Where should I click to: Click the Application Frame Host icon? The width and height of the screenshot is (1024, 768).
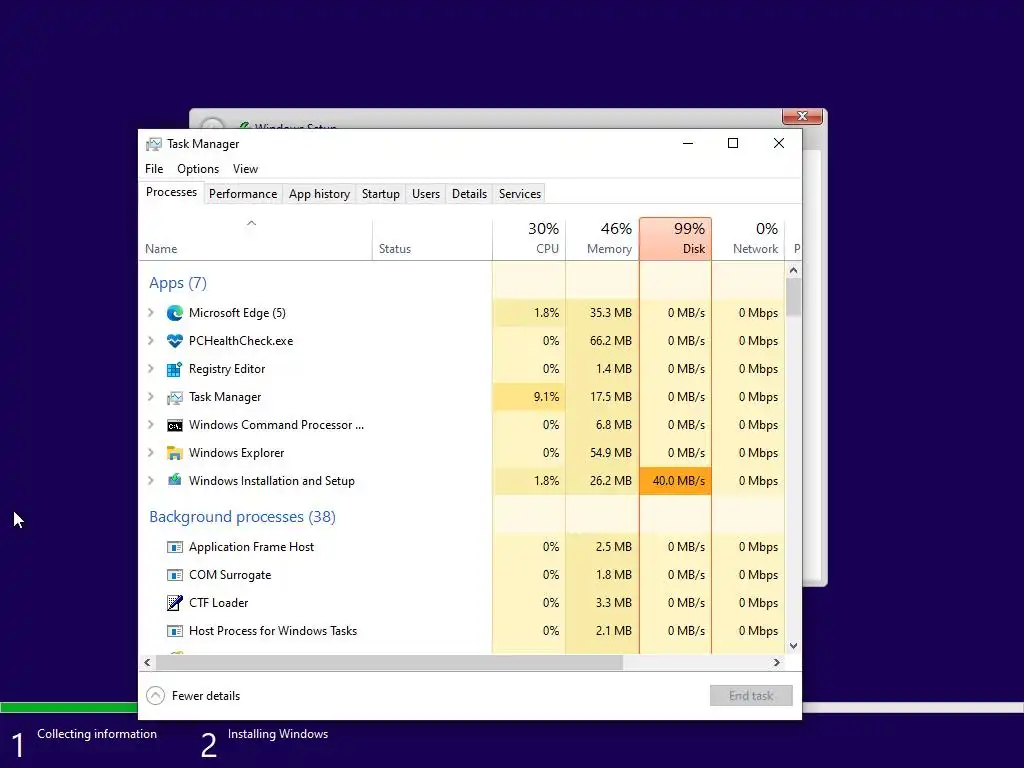(174, 547)
